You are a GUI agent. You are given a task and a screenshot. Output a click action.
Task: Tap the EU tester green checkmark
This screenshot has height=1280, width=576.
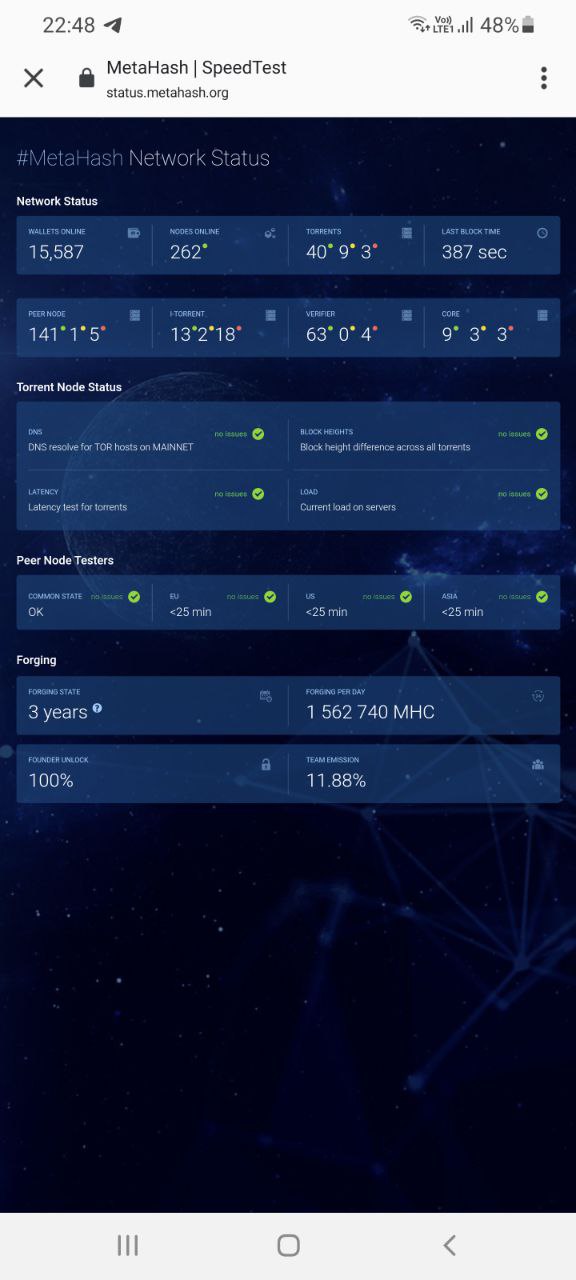[x=270, y=597]
